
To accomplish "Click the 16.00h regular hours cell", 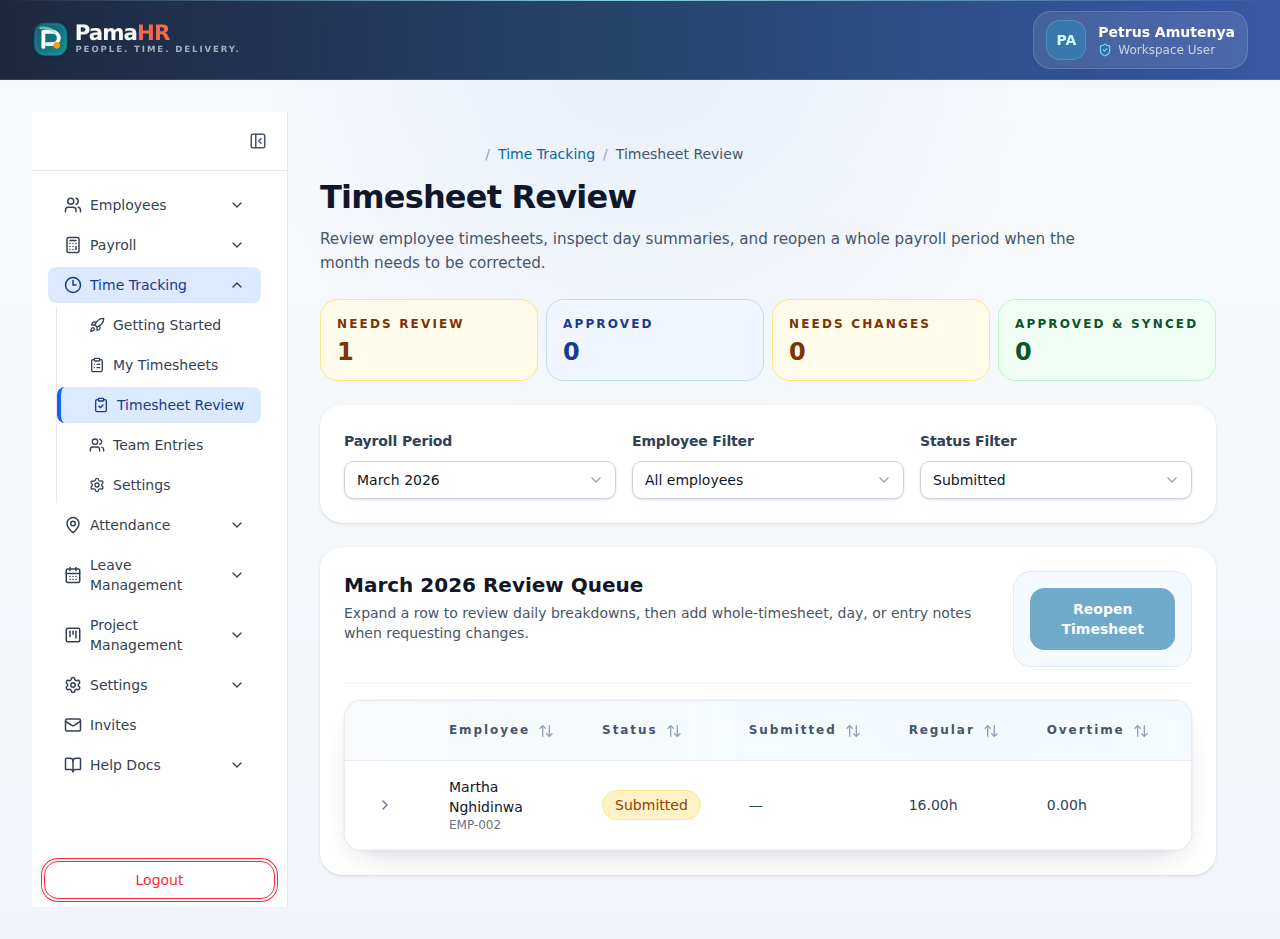I will pyautogui.click(x=933, y=805).
